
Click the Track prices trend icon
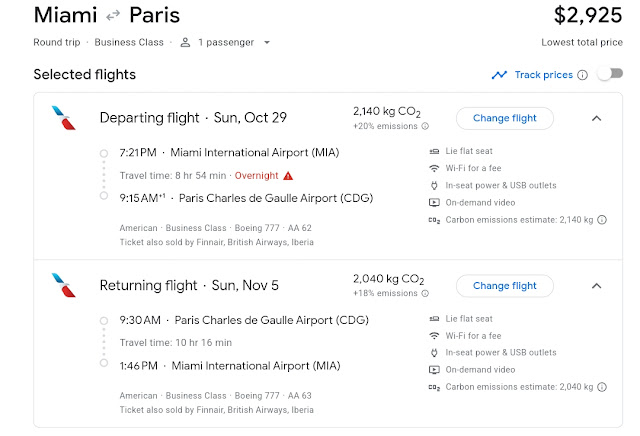coord(500,75)
